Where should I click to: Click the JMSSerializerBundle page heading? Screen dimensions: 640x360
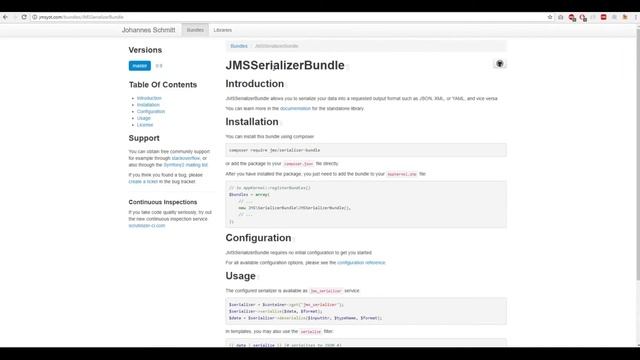285,65
